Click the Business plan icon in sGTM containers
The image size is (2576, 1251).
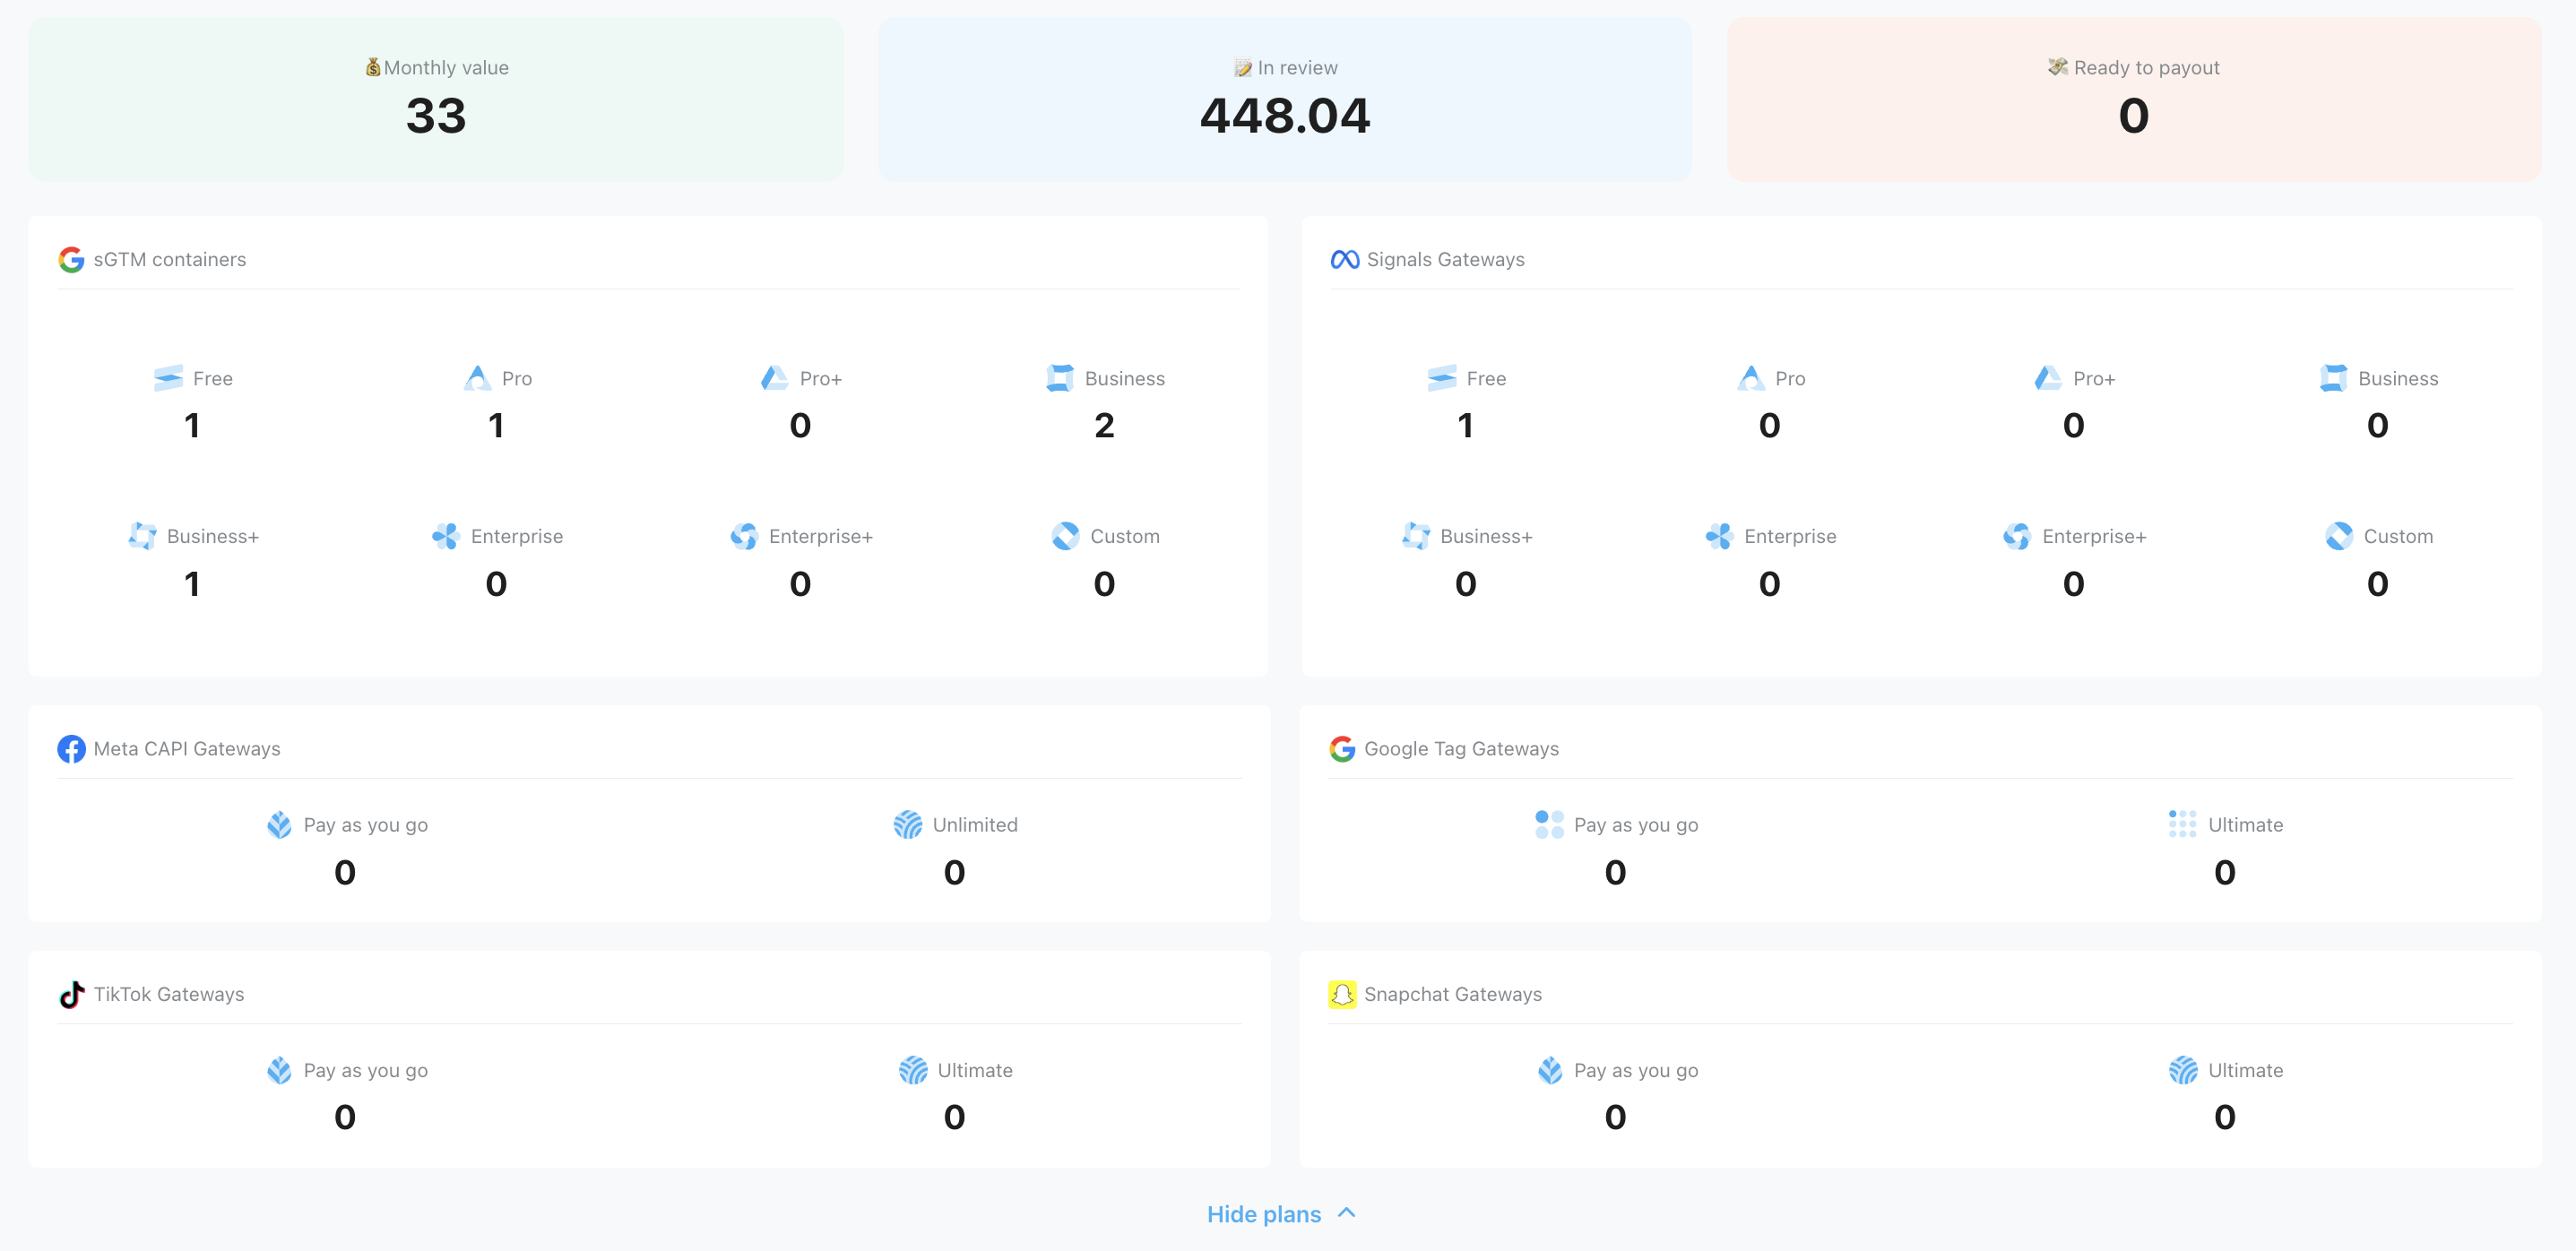pyautogui.click(x=1060, y=378)
